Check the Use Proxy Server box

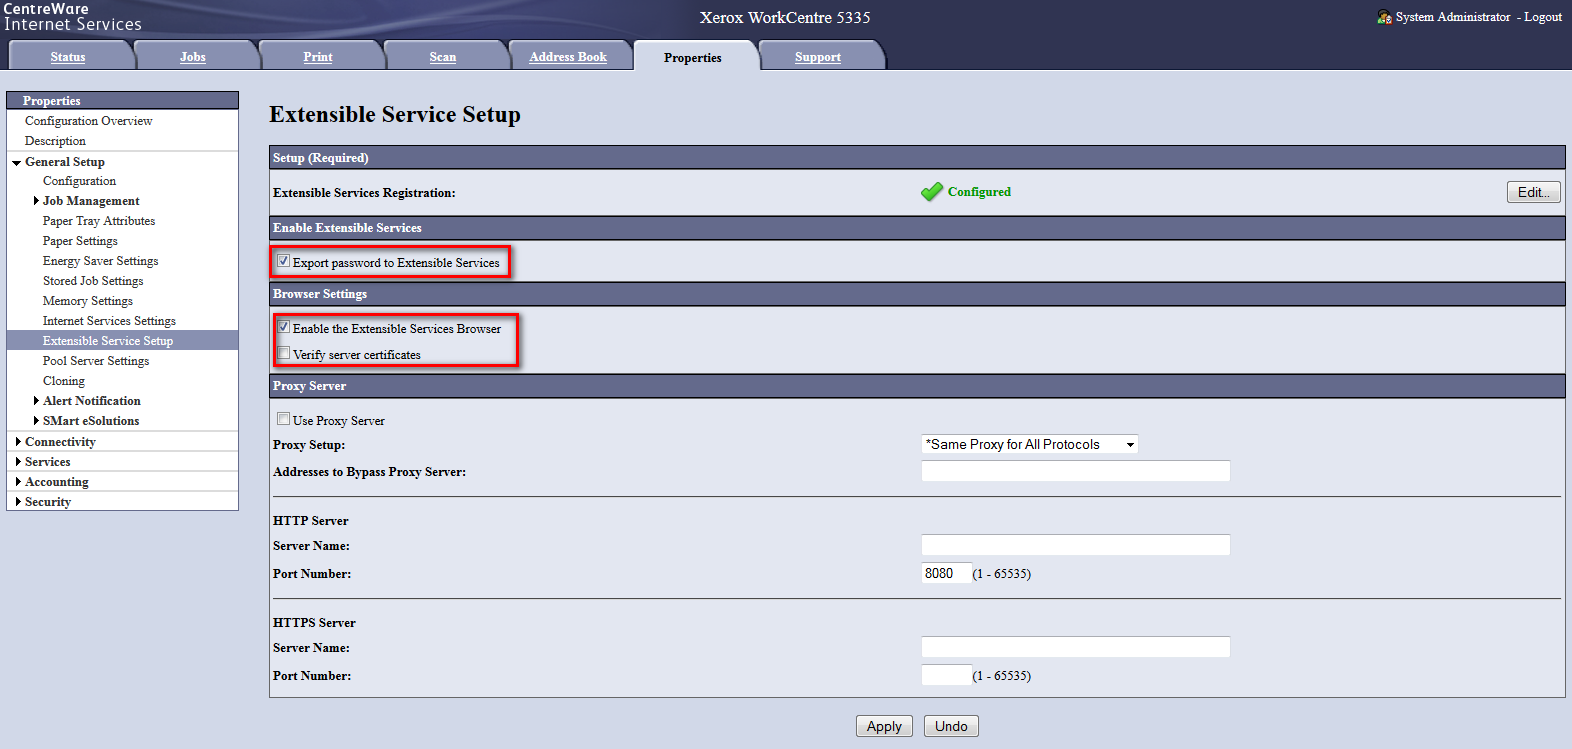[284, 419]
